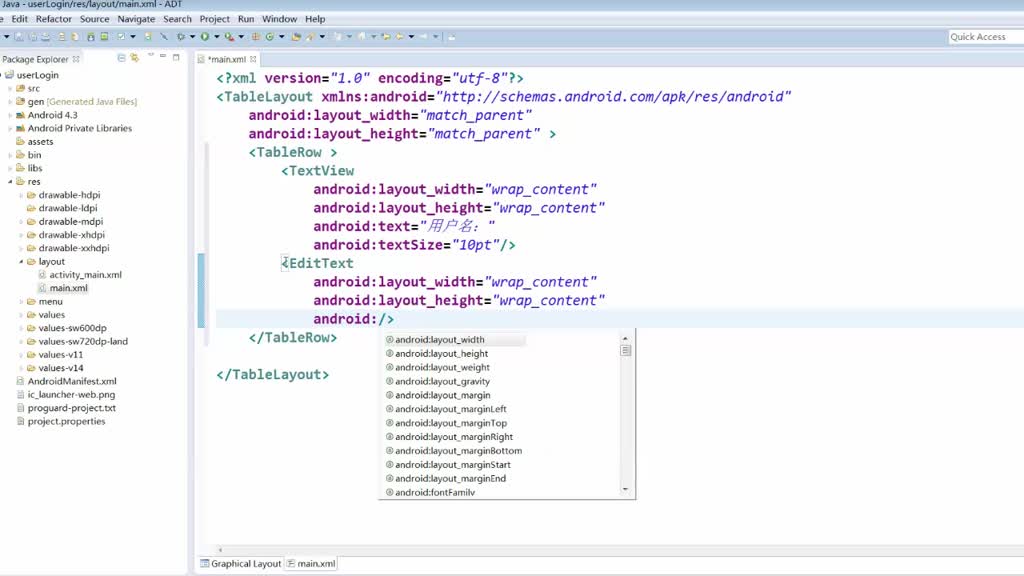This screenshot has height=576, width=1024.
Task: Click the New Java Class icon
Action: click(x=270, y=37)
